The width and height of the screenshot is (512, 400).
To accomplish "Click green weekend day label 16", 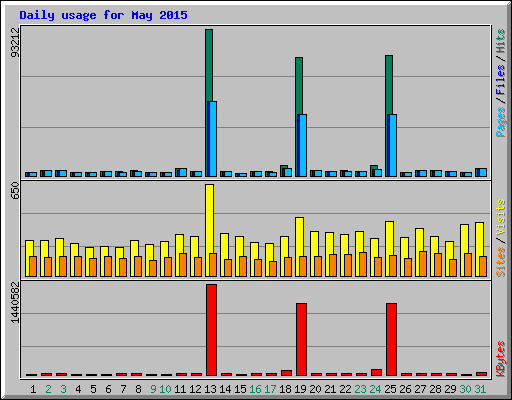I will [255, 389].
